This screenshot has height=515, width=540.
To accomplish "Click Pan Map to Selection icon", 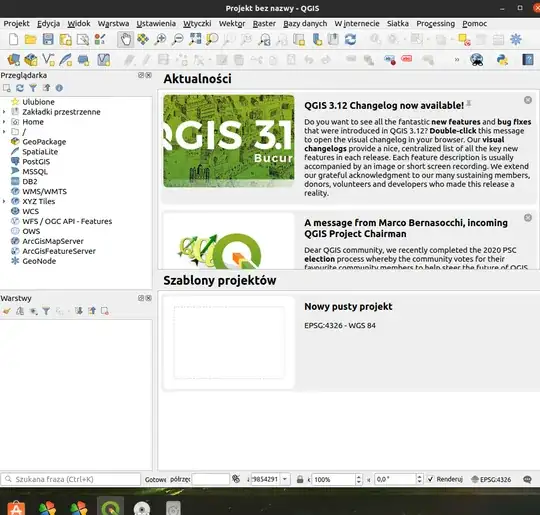I will tap(143, 39).
